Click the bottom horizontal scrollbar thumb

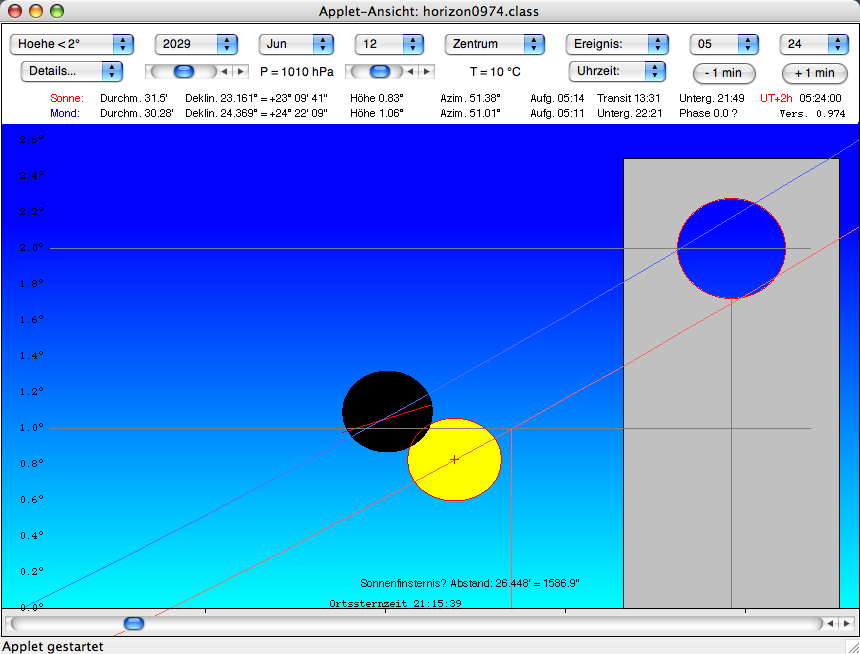(134, 623)
